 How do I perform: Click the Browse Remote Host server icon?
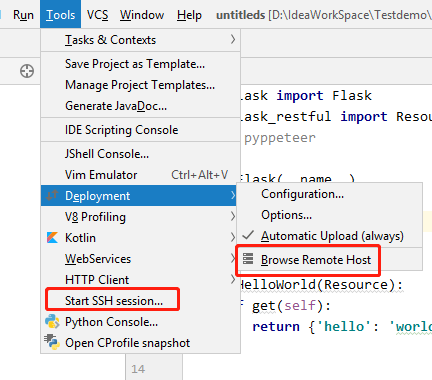click(x=248, y=259)
